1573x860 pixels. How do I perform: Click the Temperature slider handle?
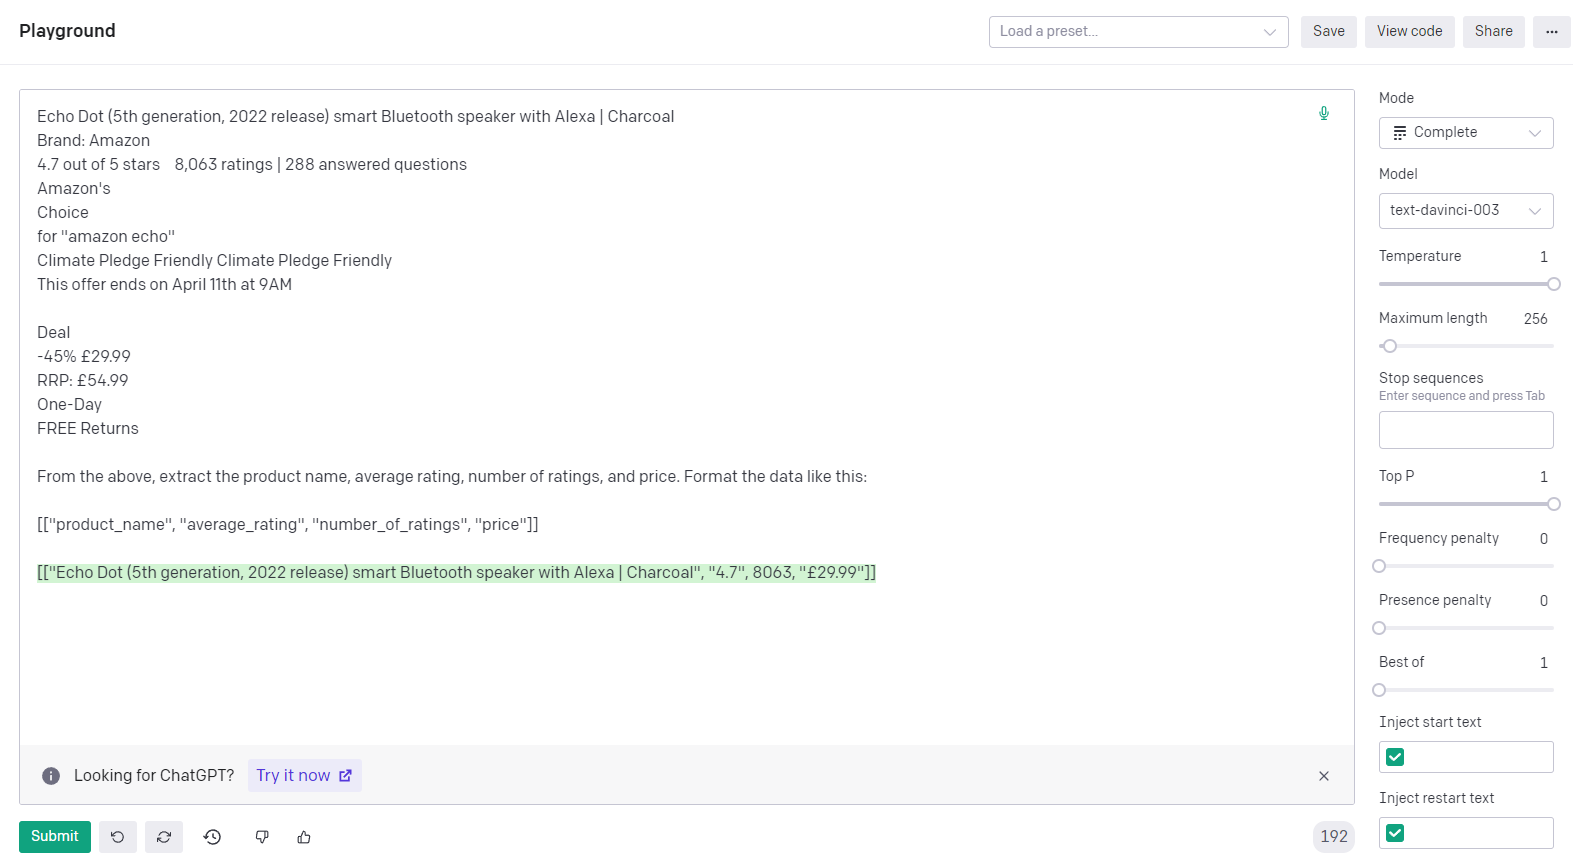[1553, 284]
